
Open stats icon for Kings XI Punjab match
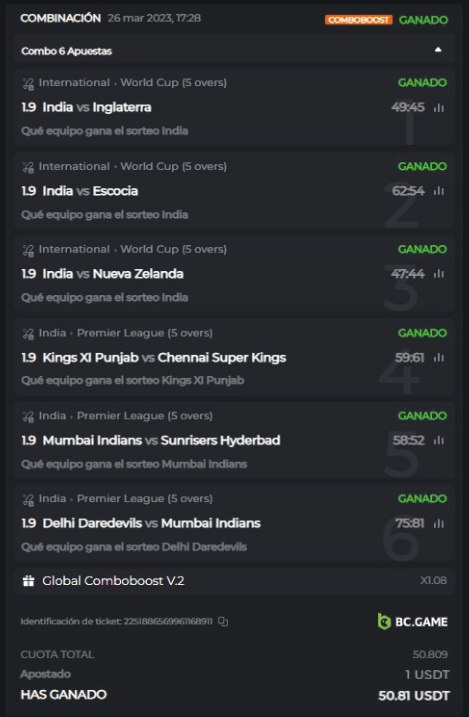click(x=439, y=358)
